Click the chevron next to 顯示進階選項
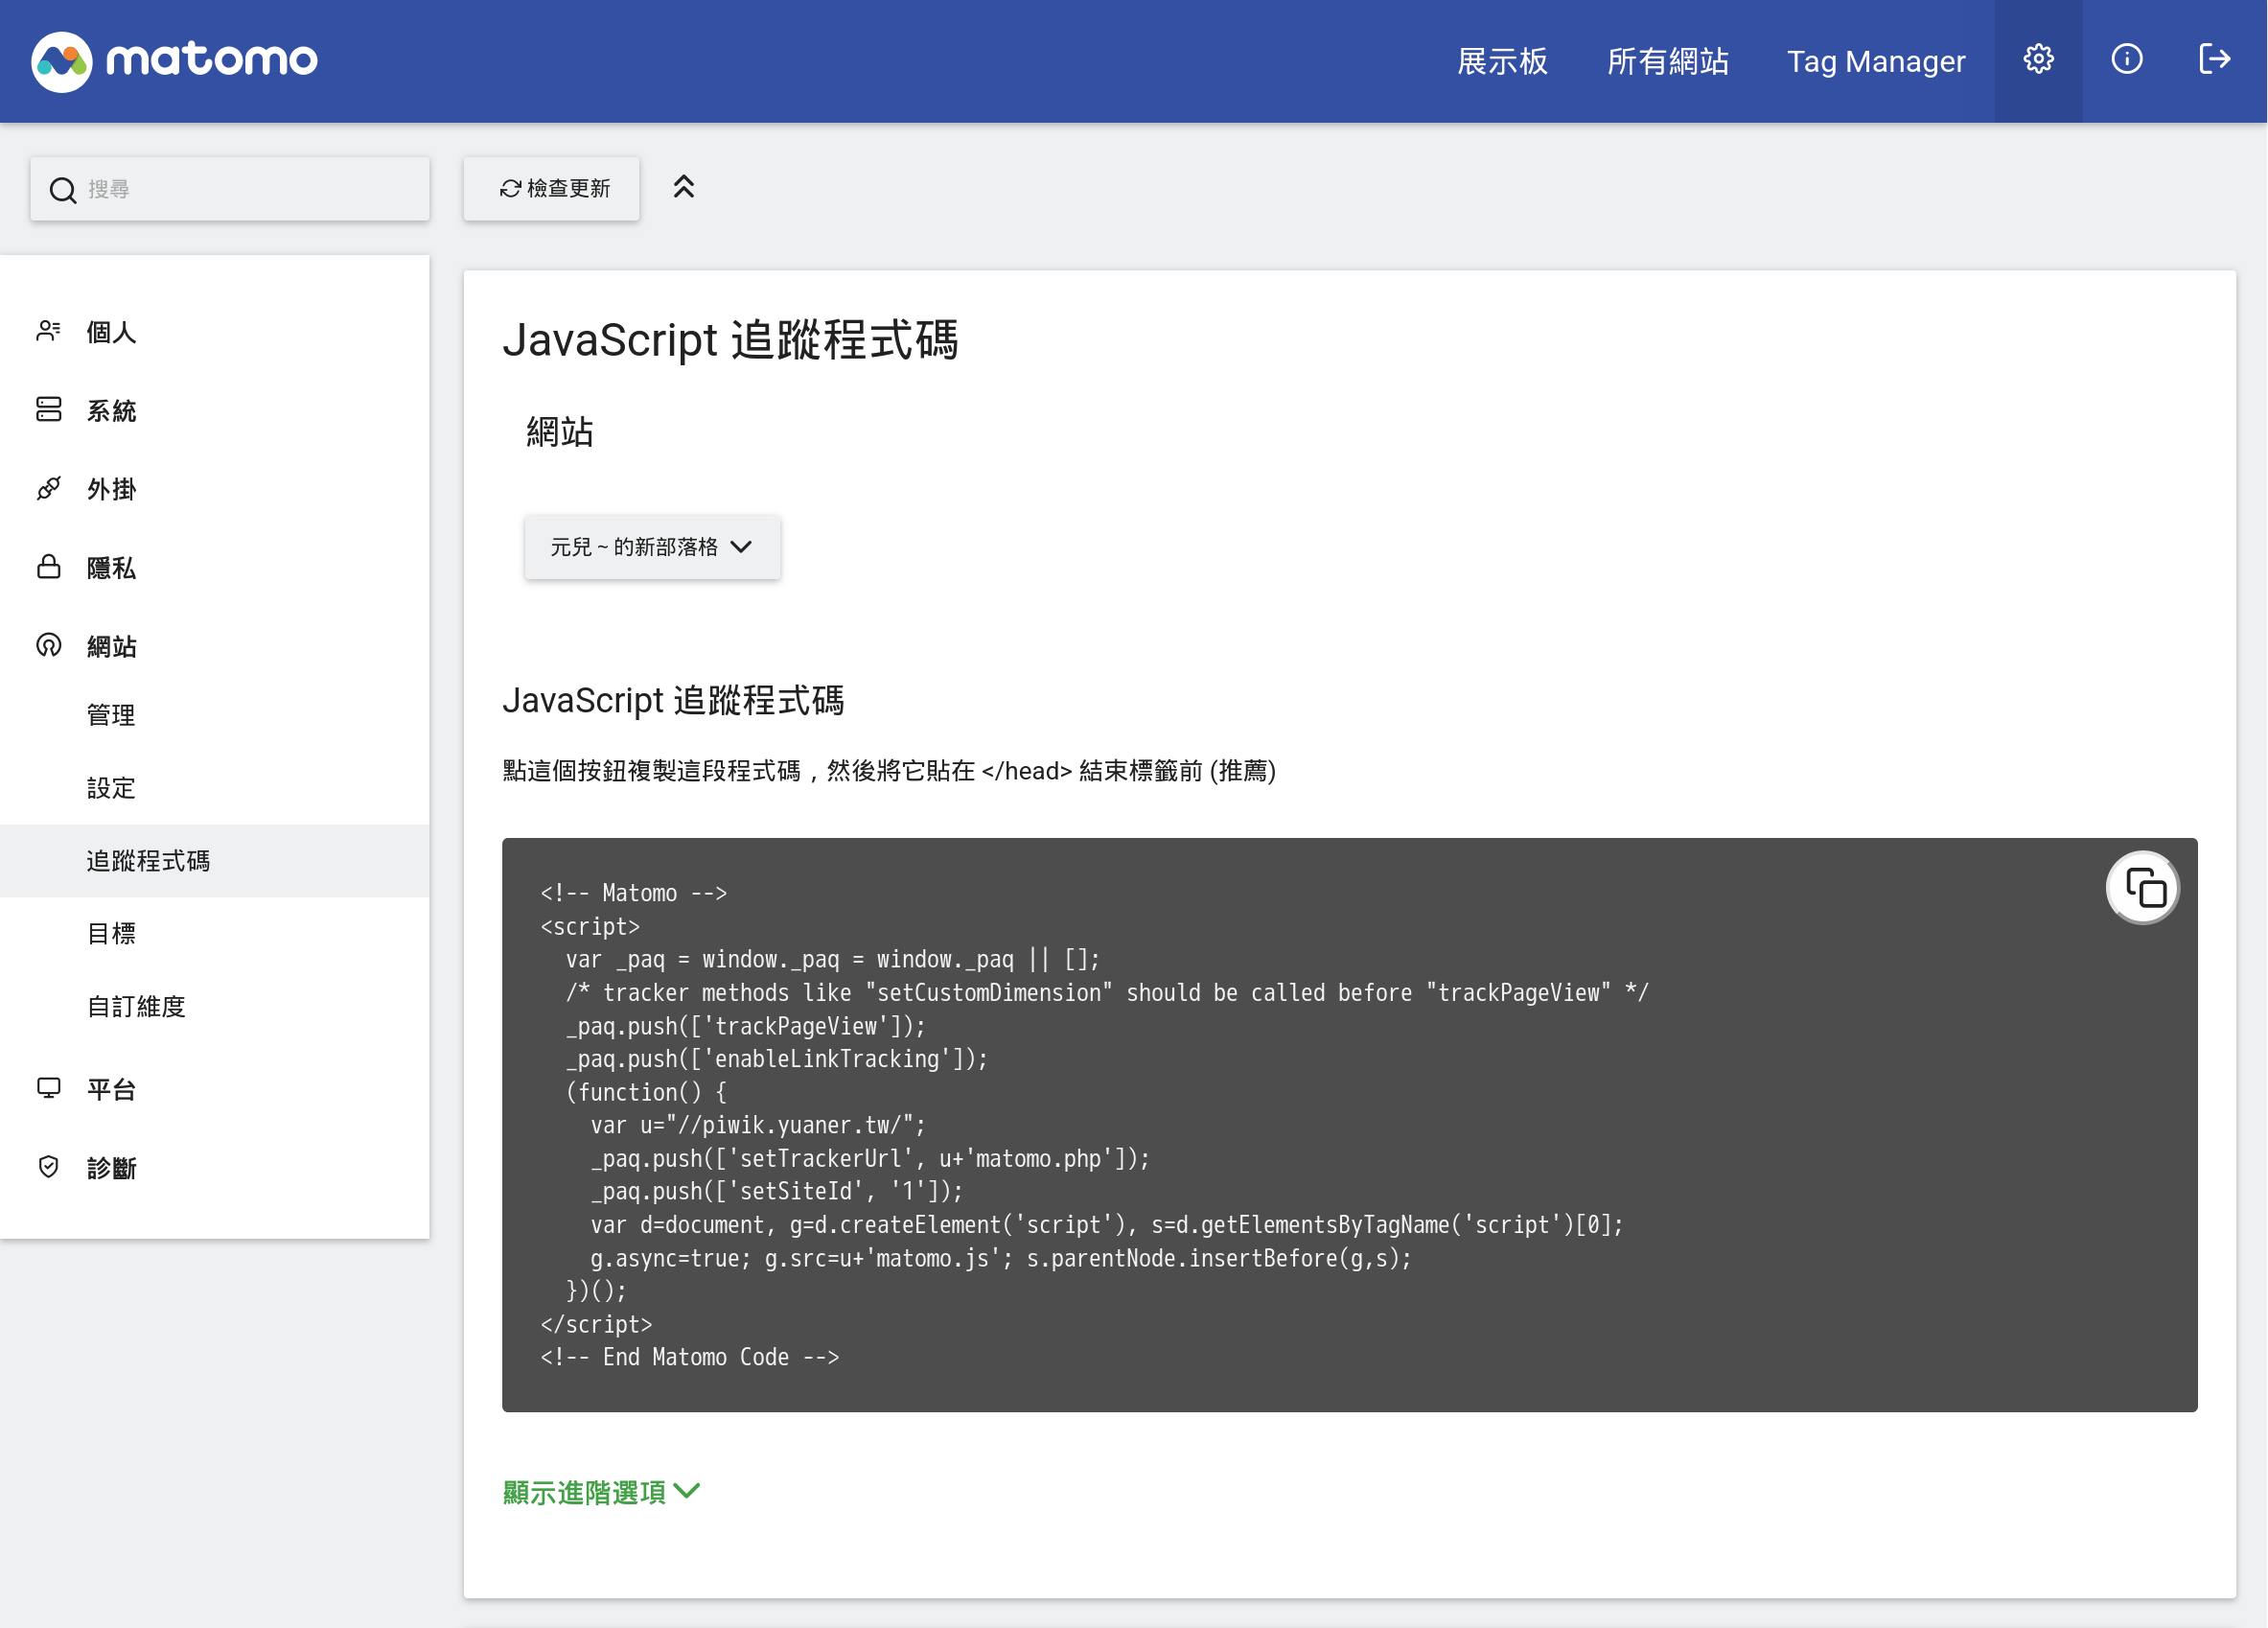The height and width of the screenshot is (1628, 2268). coord(687,1491)
